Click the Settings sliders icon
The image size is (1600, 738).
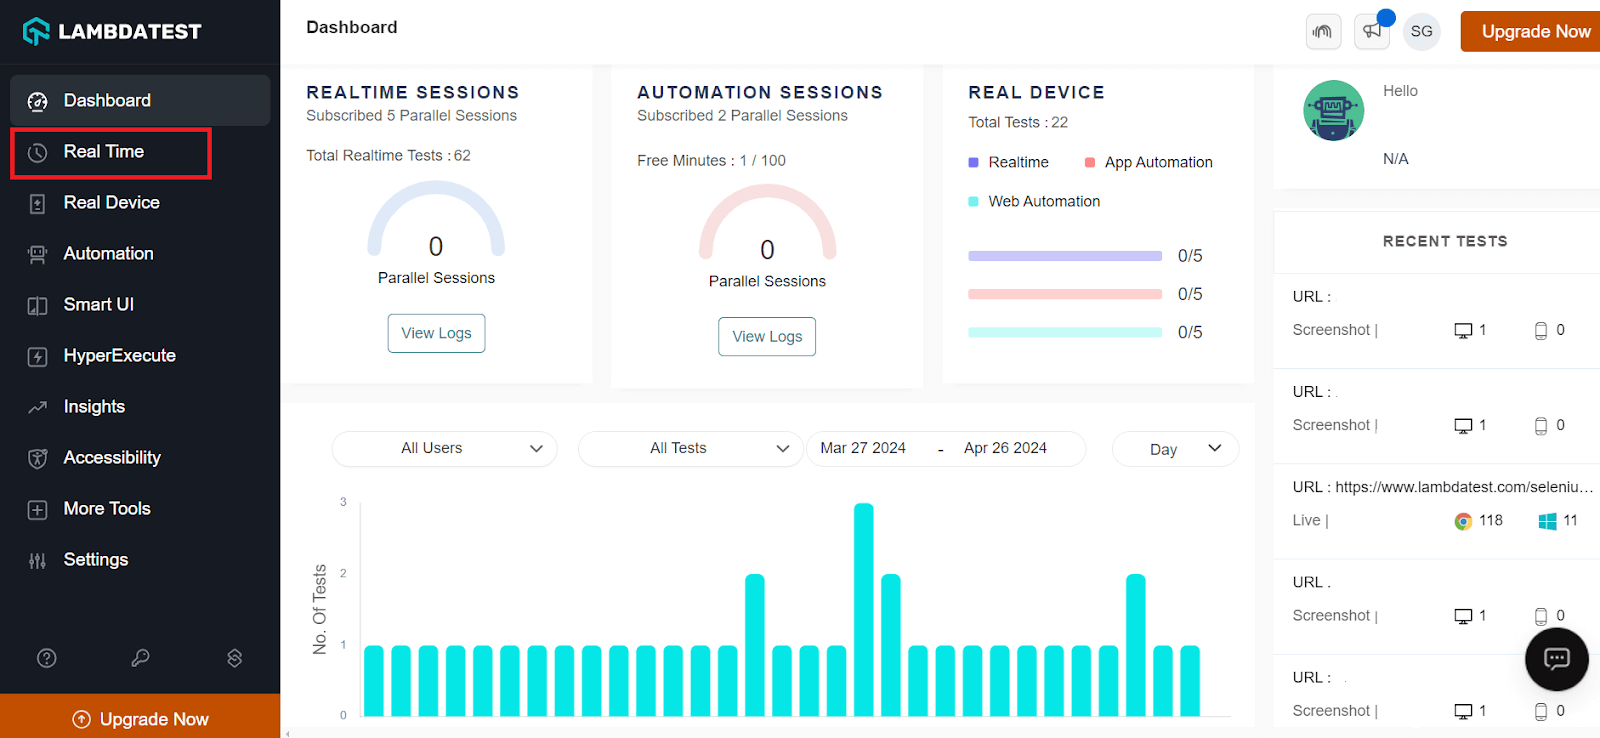(37, 561)
